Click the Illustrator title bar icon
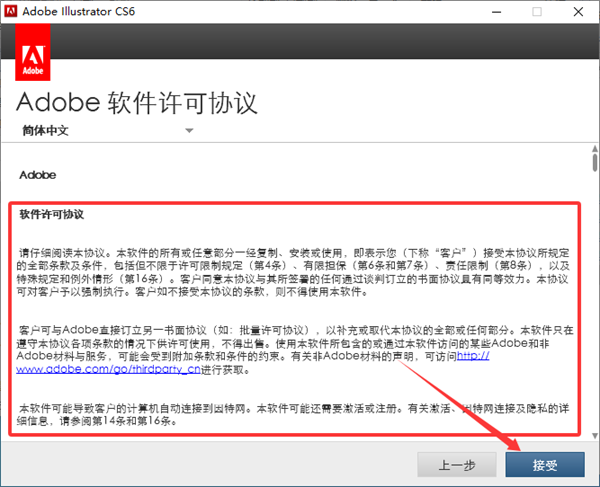The height and width of the screenshot is (487, 600). click(x=10, y=11)
